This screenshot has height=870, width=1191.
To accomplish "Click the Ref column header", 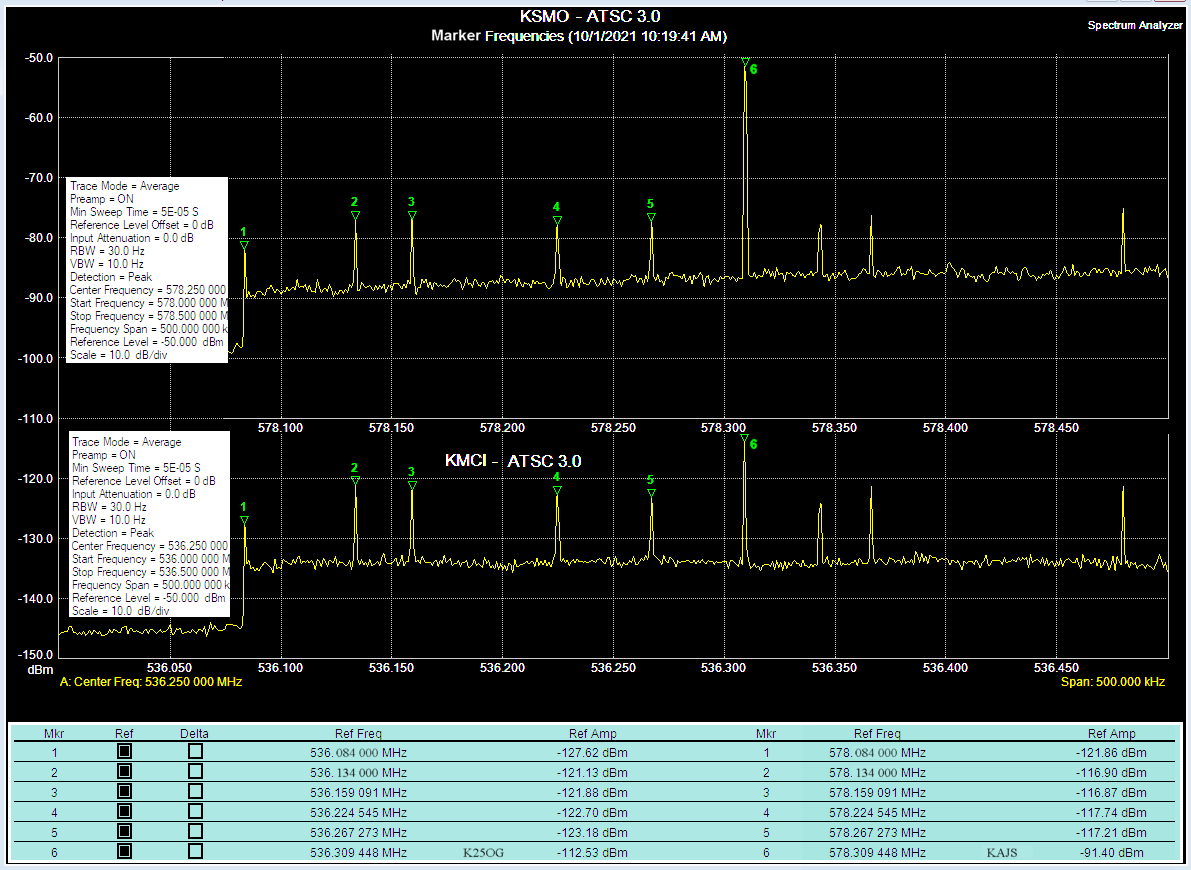I will tap(124, 733).
